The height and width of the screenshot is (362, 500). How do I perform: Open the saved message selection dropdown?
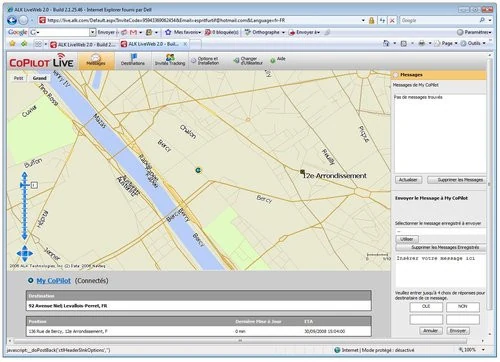click(x=440, y=231)
